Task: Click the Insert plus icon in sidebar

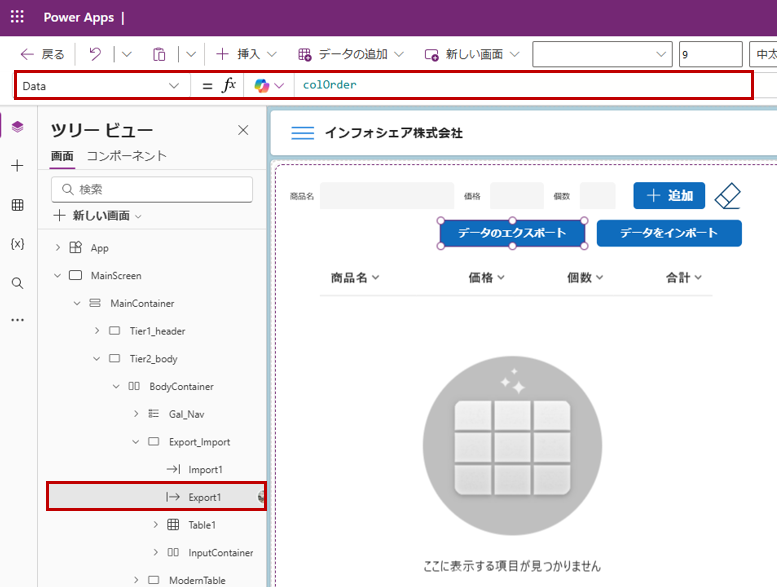Action: coord(17,166)
